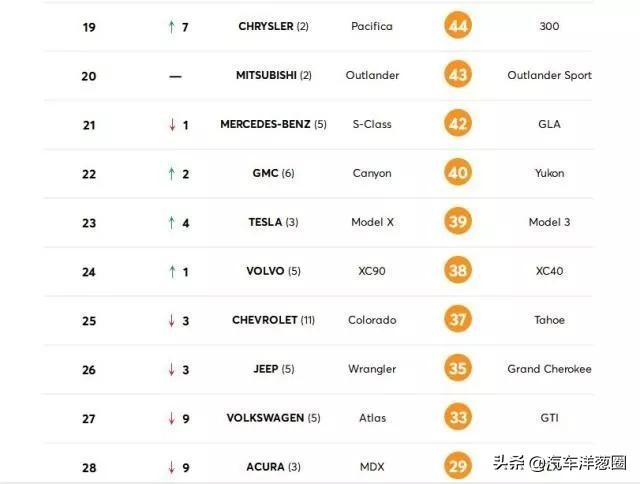Click the red down arrow beside Volkswagen

click(x=172, y=418)
